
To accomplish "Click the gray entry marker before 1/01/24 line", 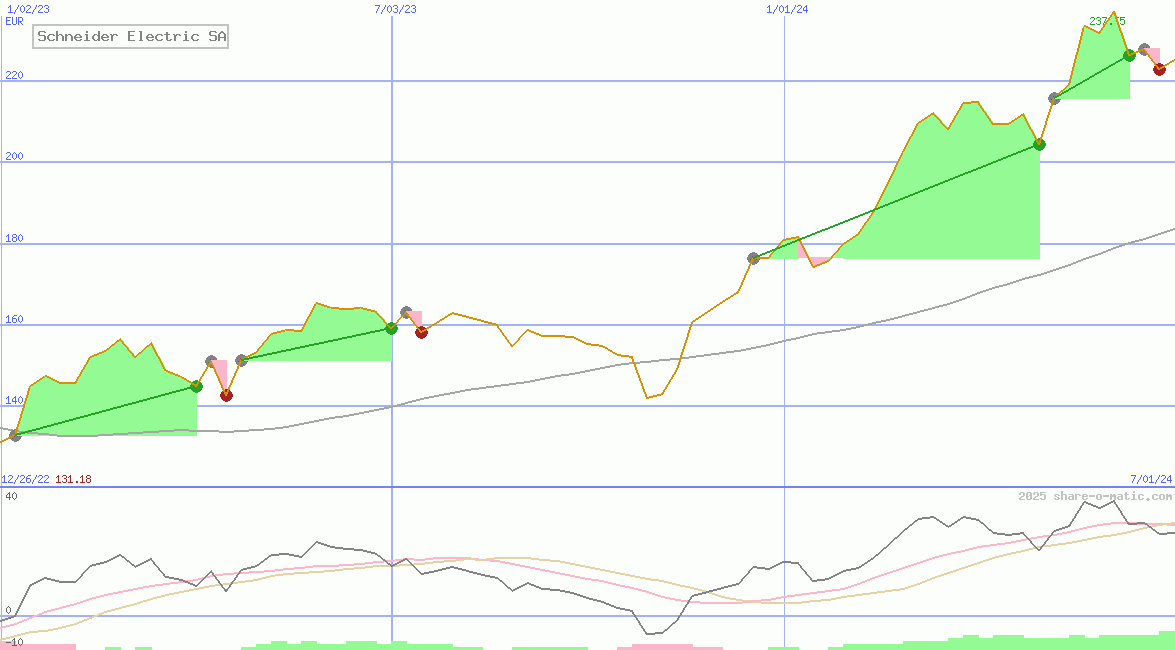I will pos(753,258).
